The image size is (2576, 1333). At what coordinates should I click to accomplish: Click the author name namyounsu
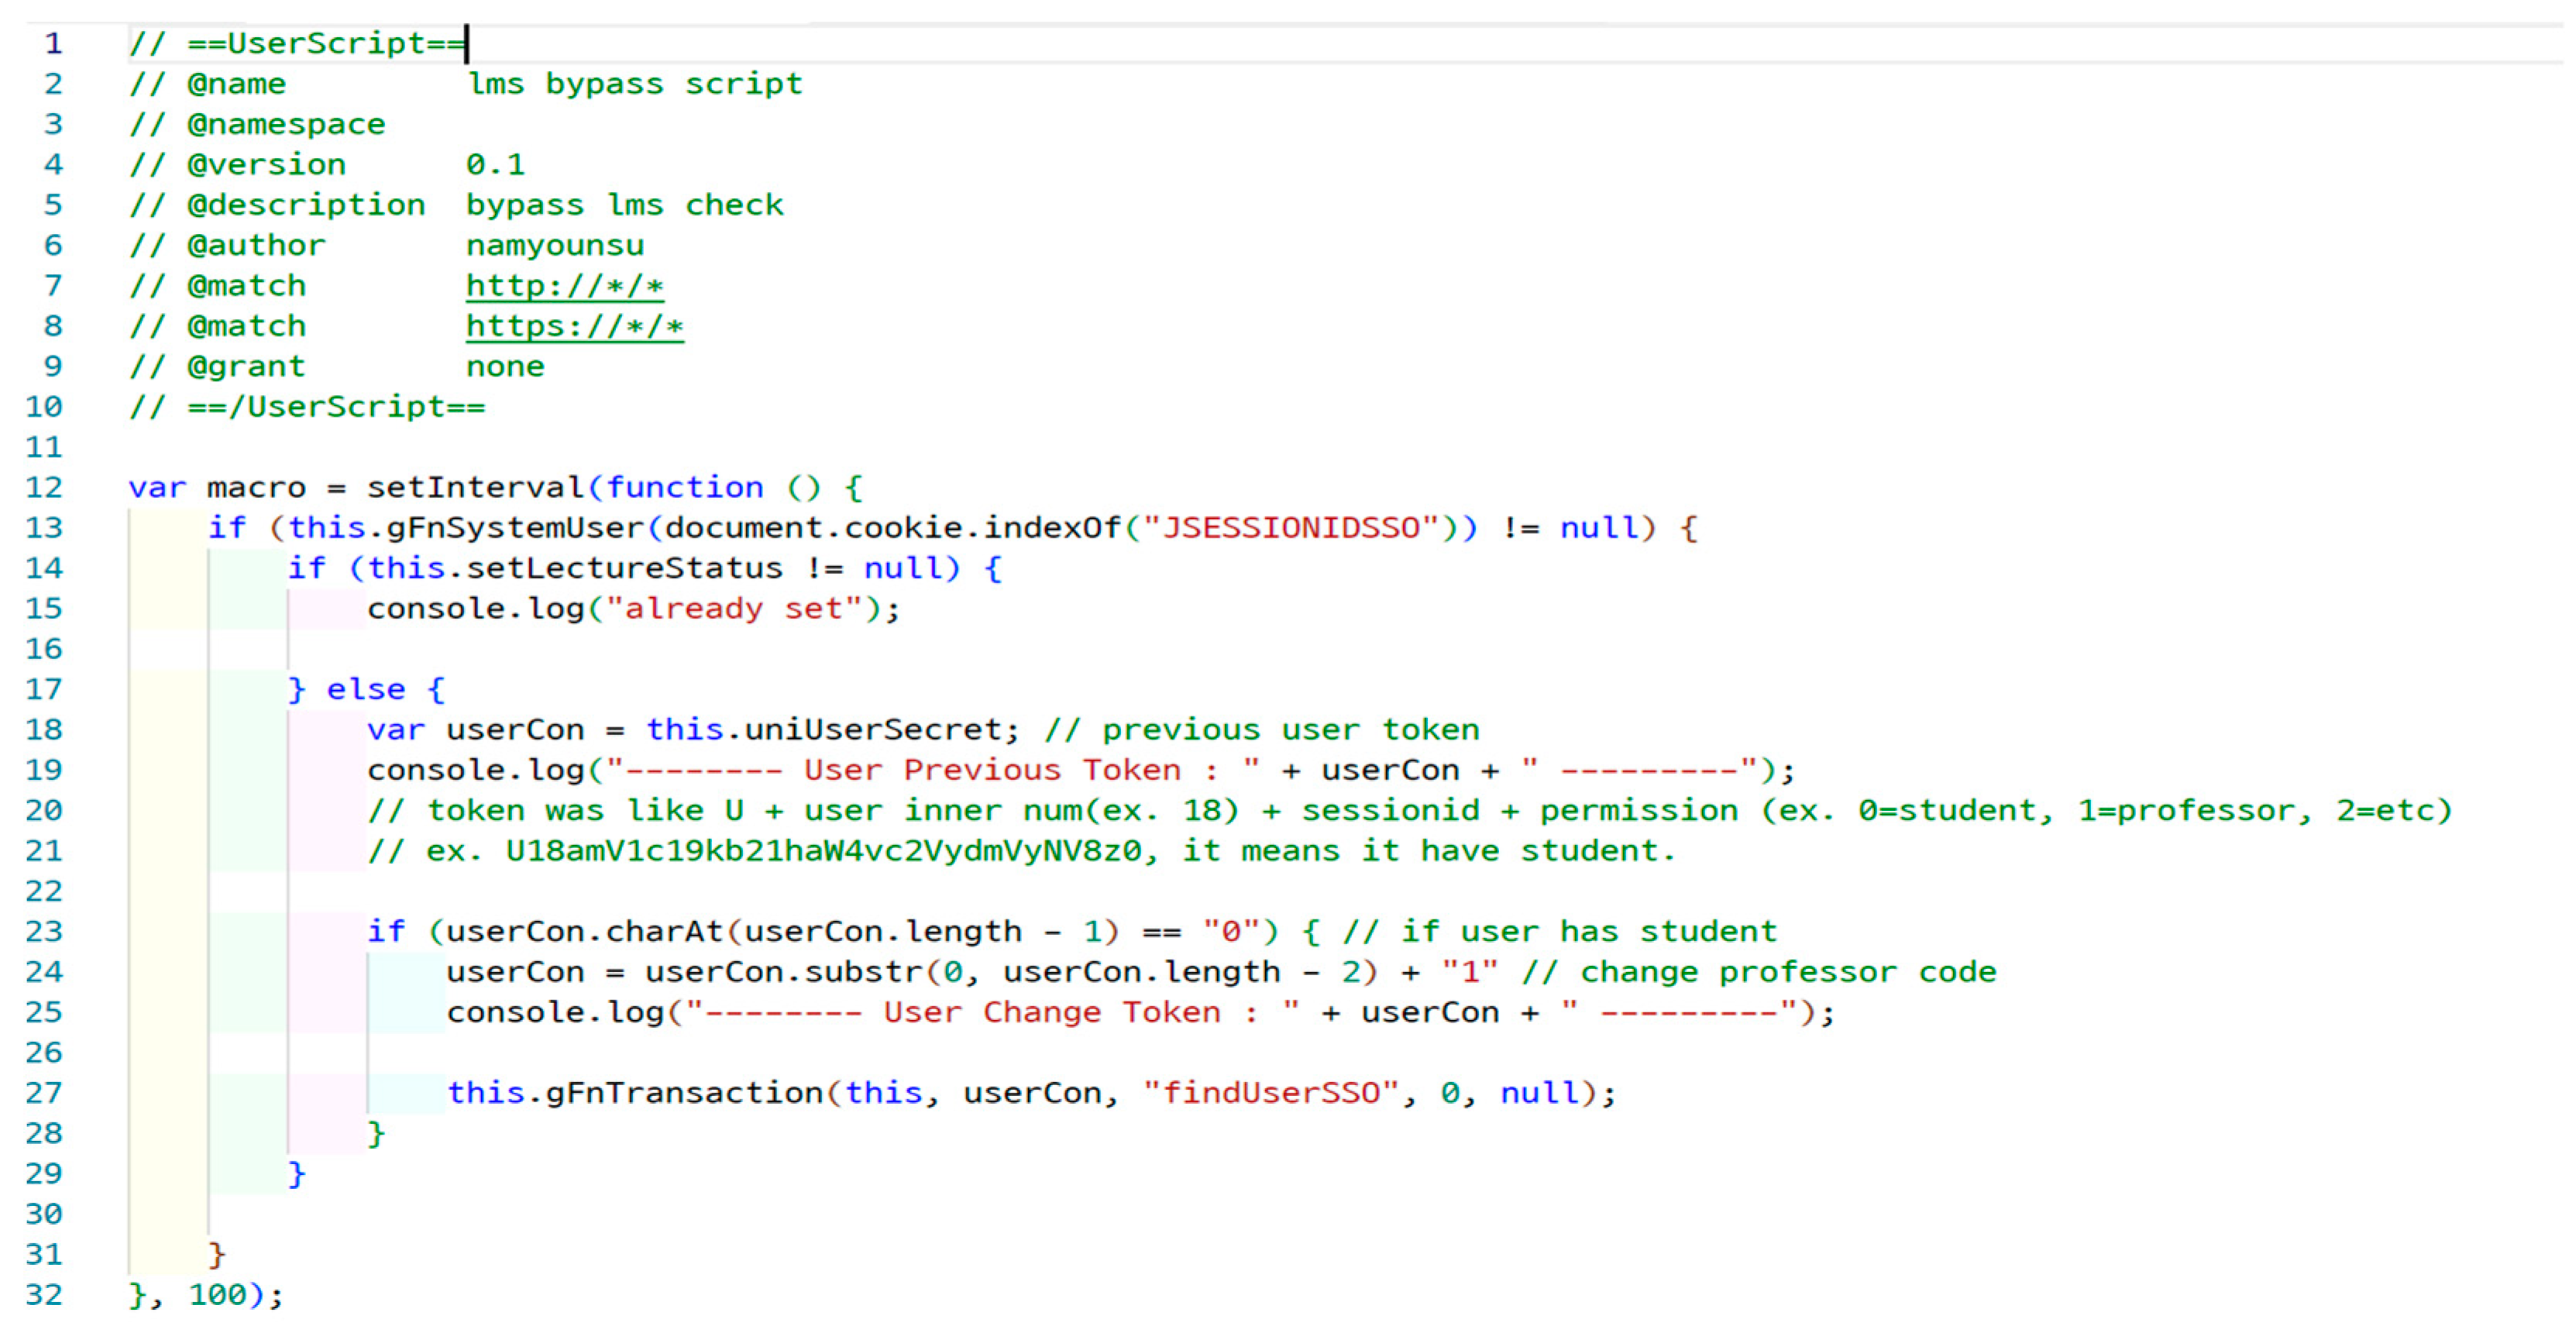(555, 246)
